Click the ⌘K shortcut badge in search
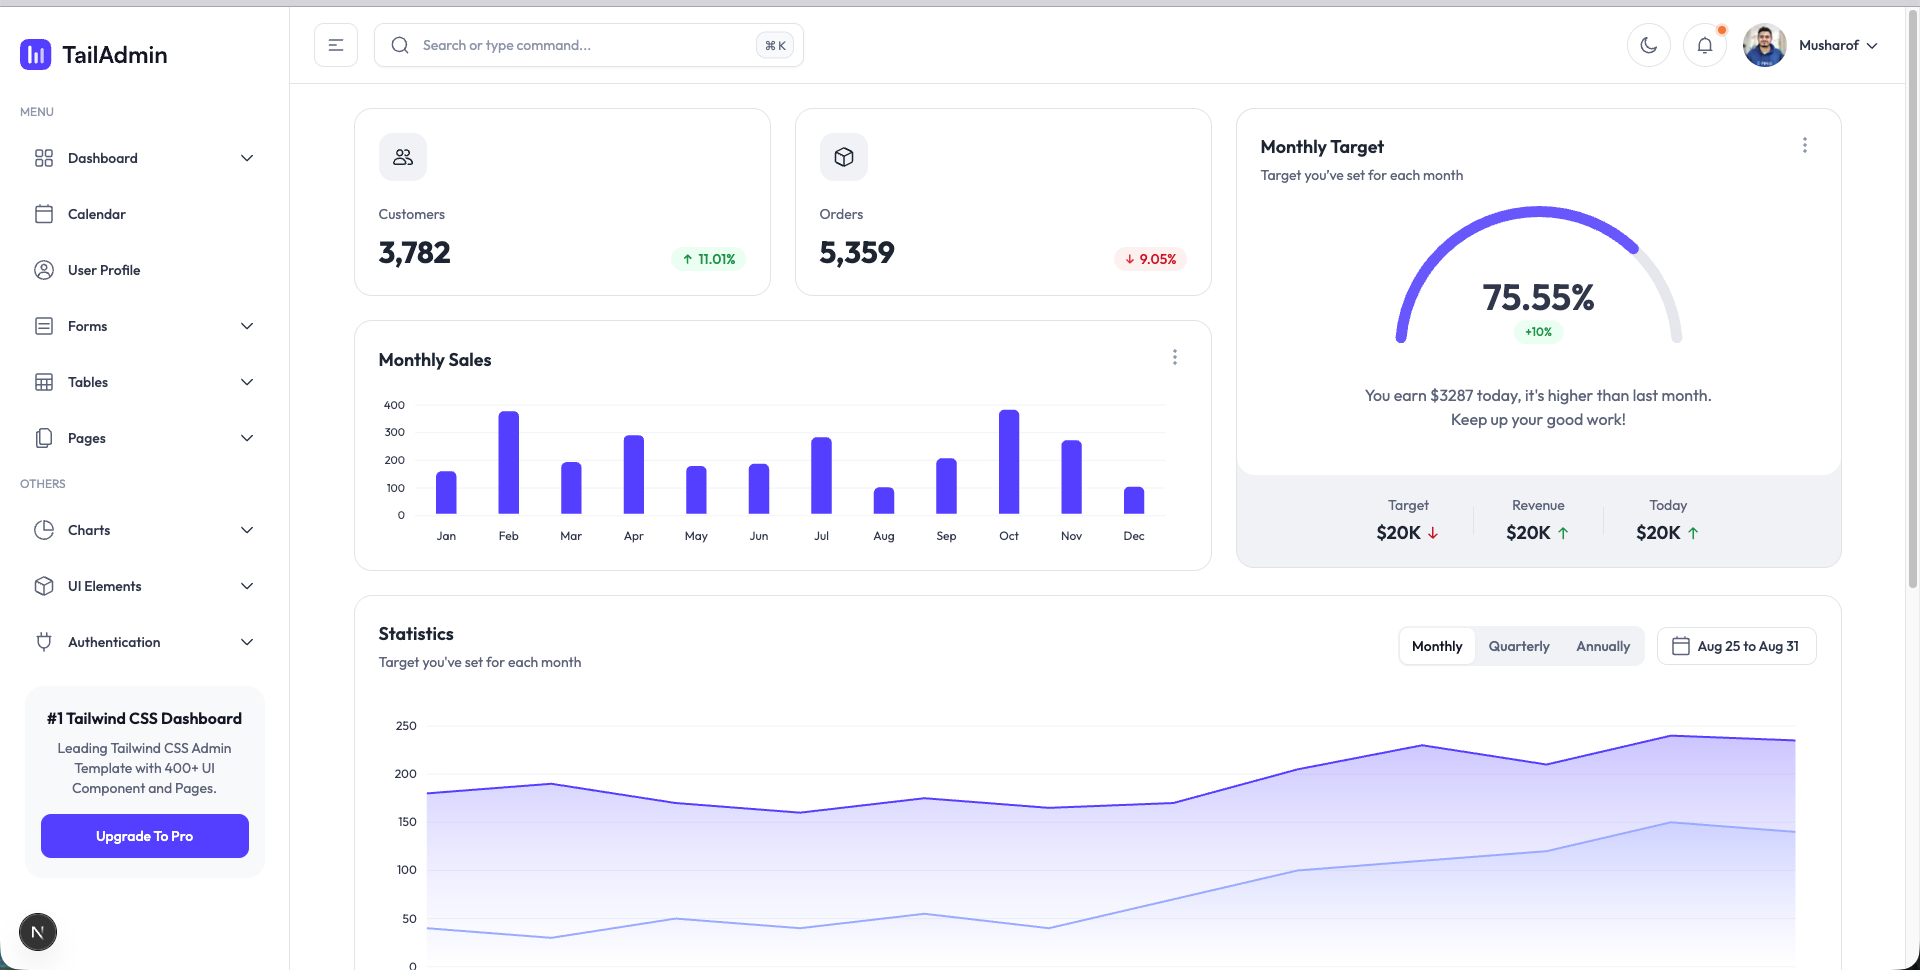This screenshot has height=970, width=1920. (x=775, y=45)
